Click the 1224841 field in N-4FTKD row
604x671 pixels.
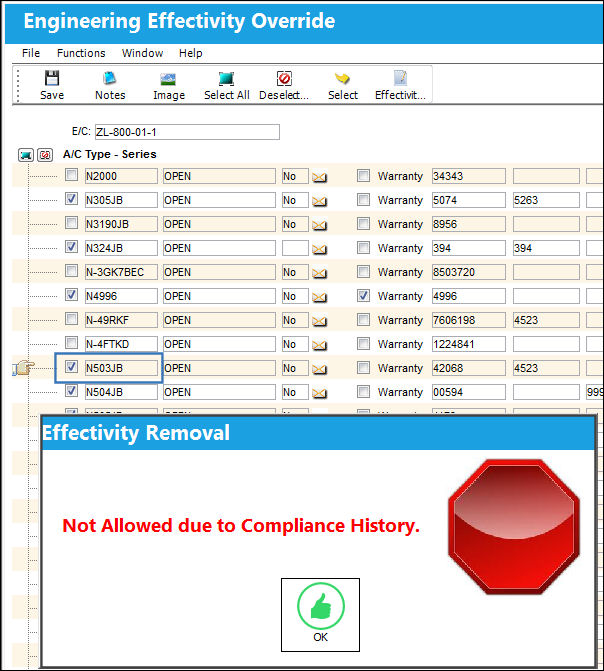pyautogui.click(x=468, y=344)
